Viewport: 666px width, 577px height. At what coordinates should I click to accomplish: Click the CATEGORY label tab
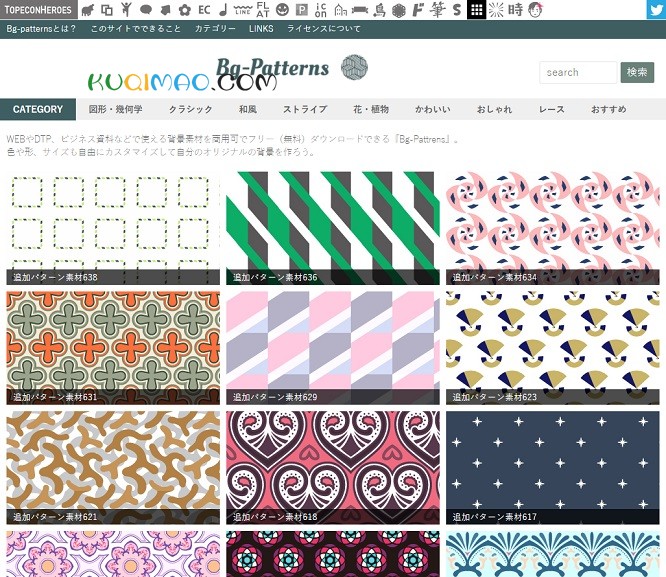tap(38, 109)
